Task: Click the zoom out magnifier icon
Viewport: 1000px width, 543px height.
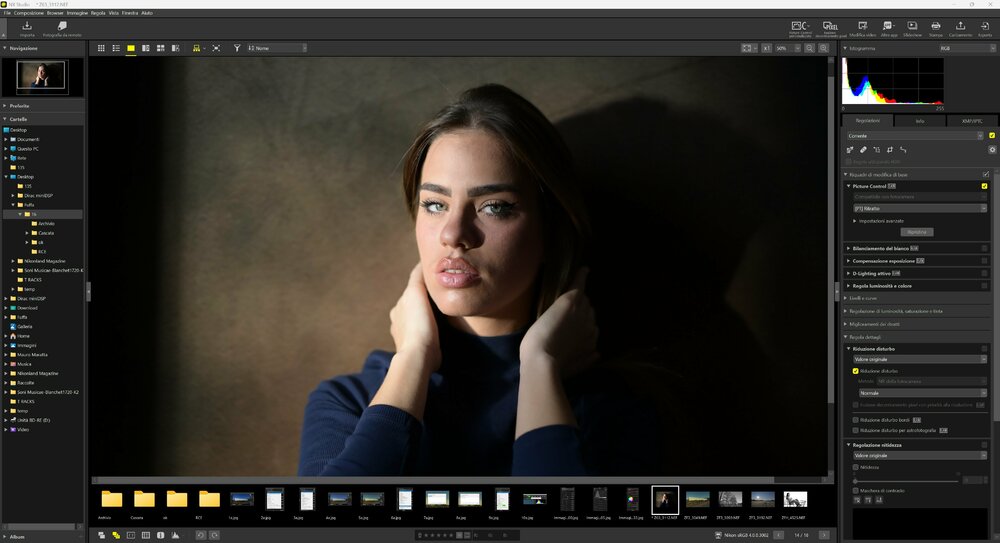Action: [809, 48]
